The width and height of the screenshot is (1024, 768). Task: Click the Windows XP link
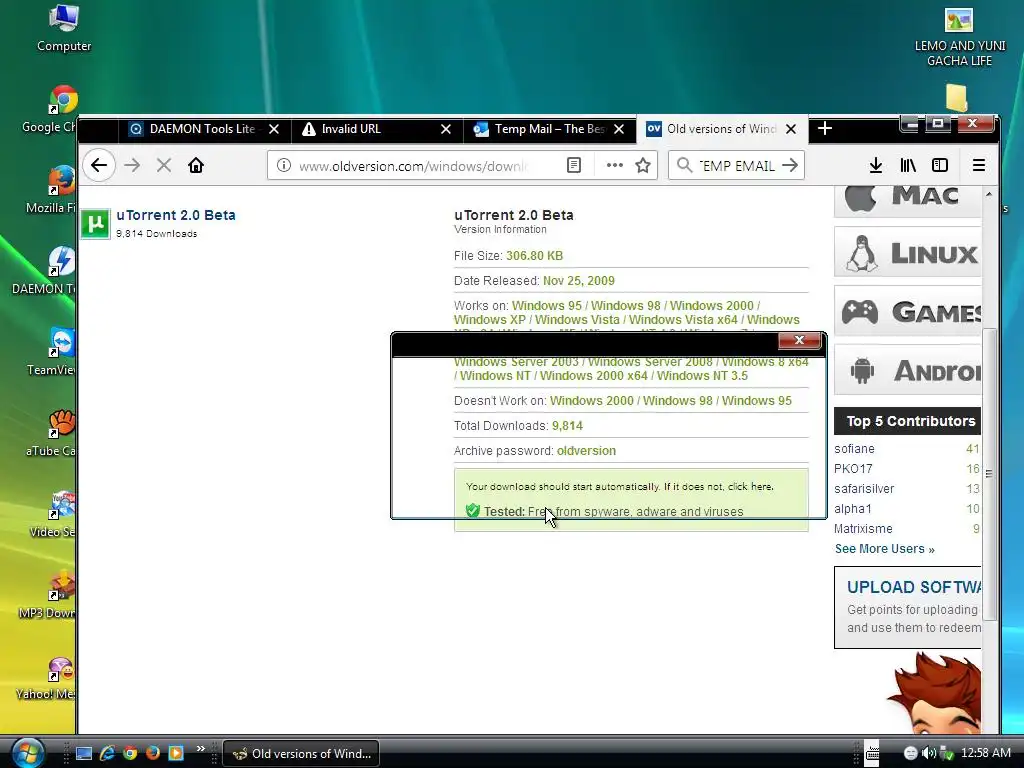tap(490, 319)
